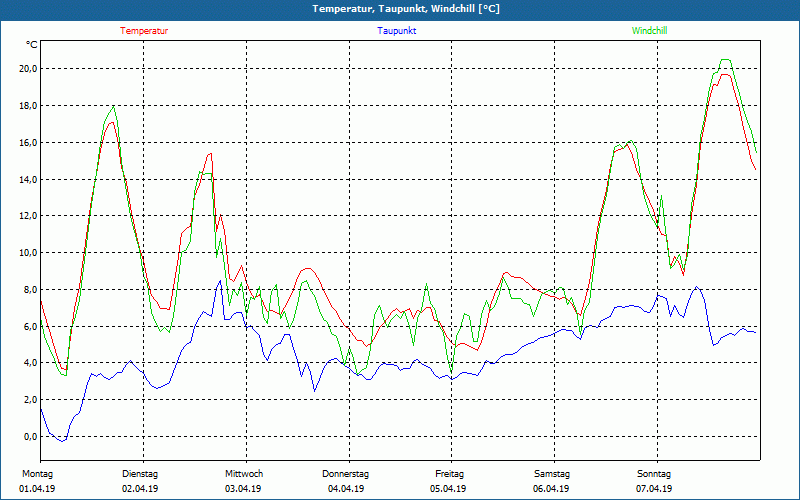
Task: Click the 4,0 y-axis value
Action: point(30,363)
